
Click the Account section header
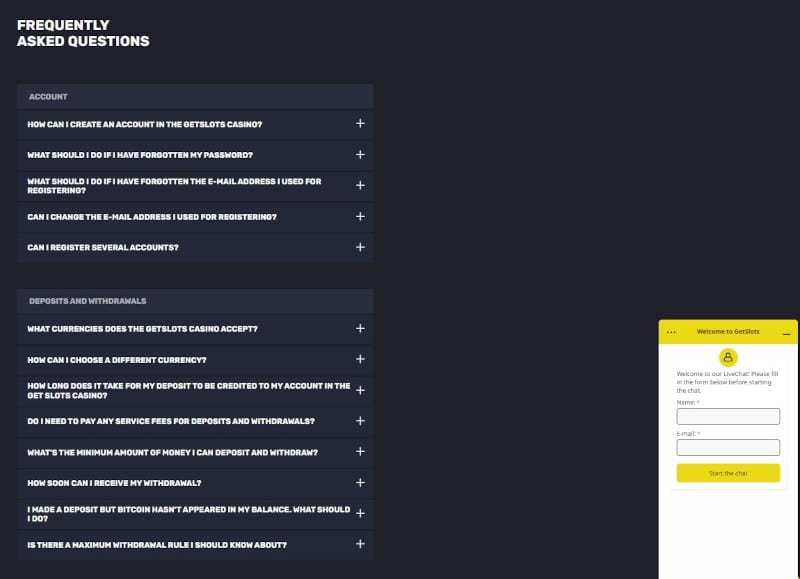tap(195, 96)
